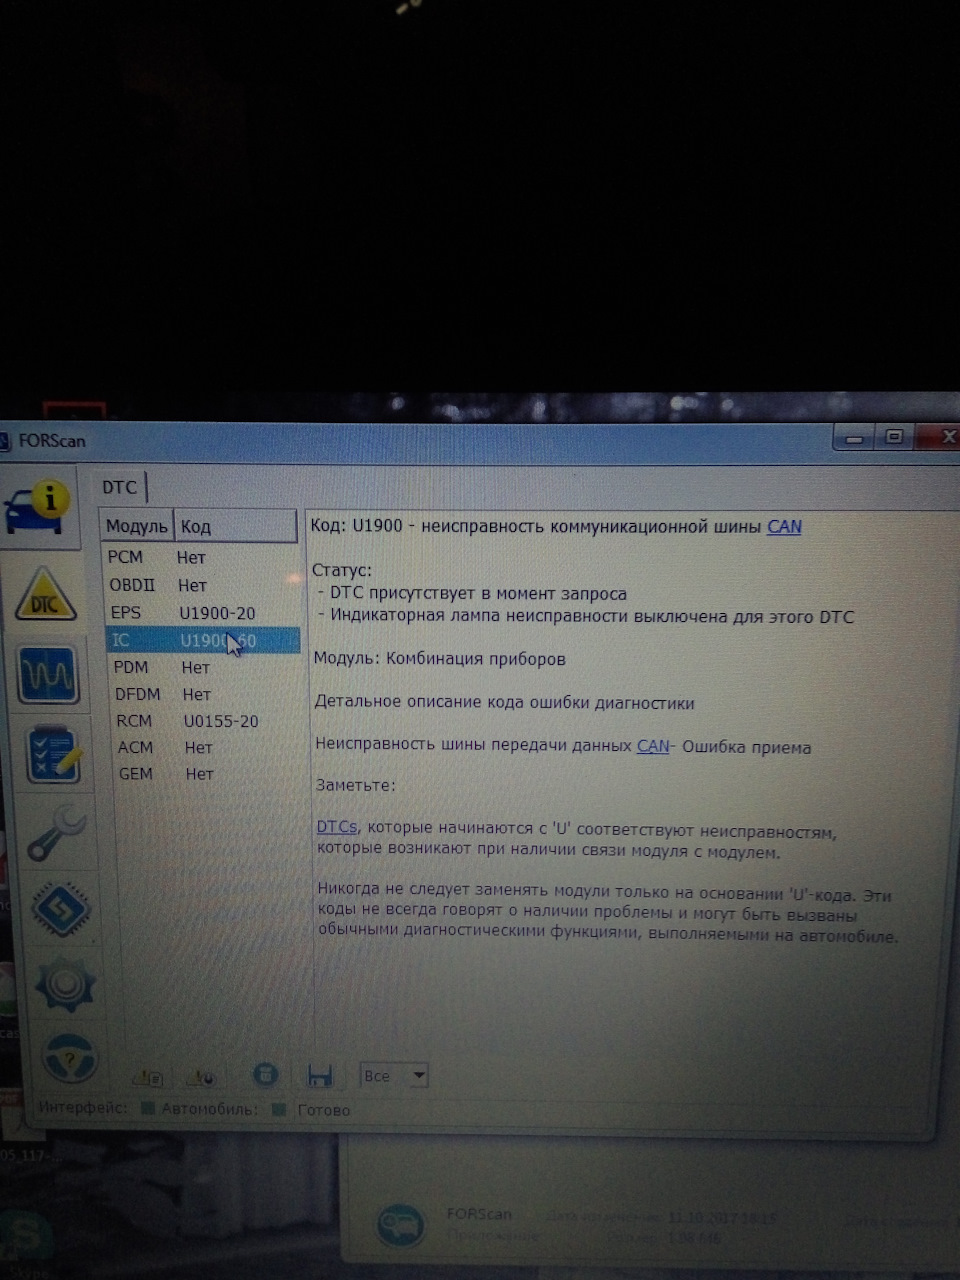This screenshot has height=1280, width=960.
Task: Open the chip module configuration section
Action: (x=61, y=908)
